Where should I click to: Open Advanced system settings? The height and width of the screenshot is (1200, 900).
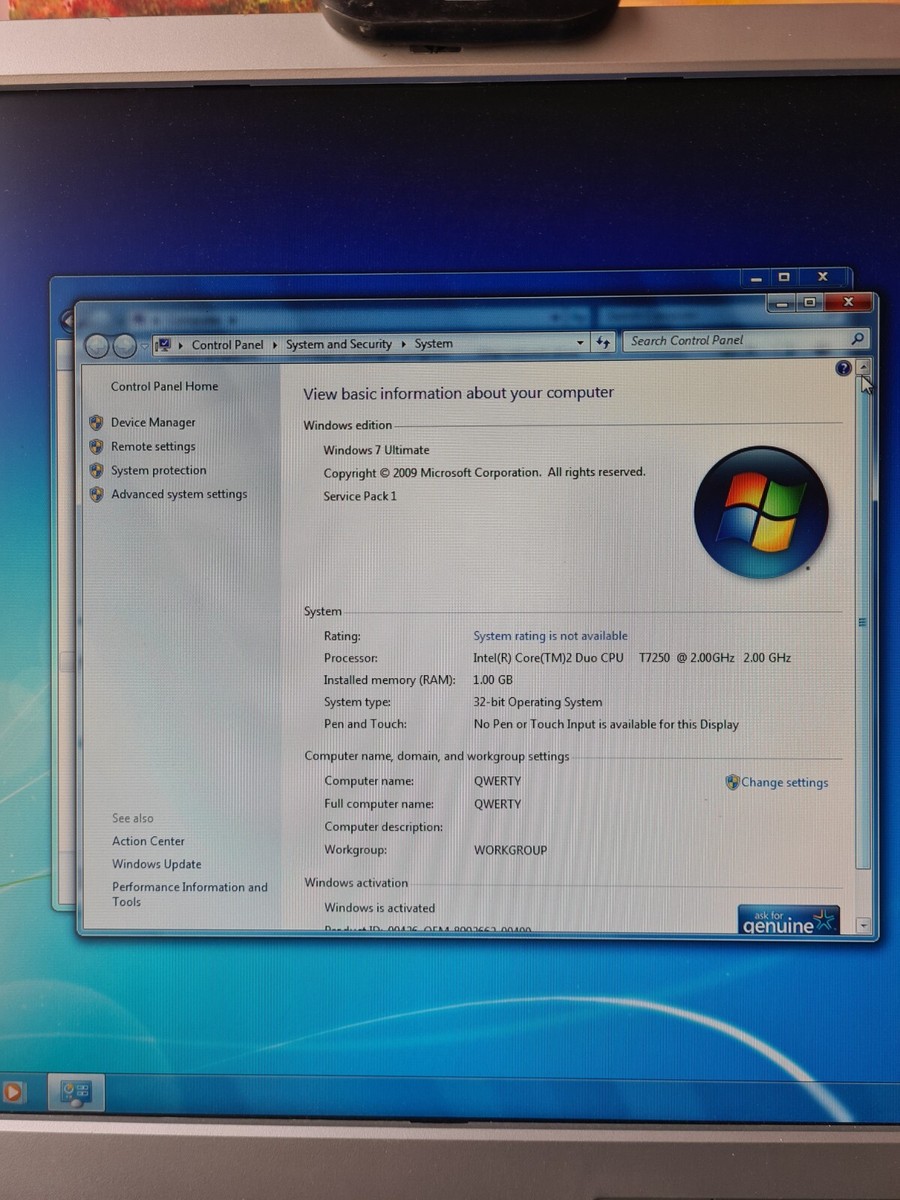point(179,494)
